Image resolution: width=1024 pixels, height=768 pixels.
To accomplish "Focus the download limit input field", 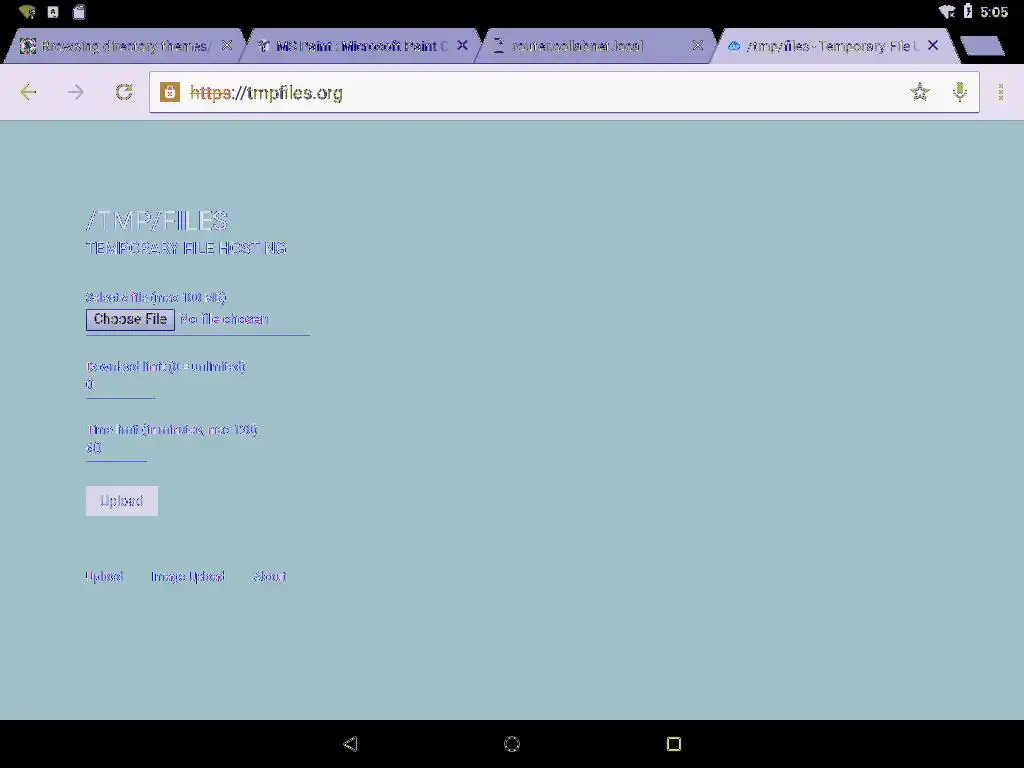I will [x=120, y=385].
